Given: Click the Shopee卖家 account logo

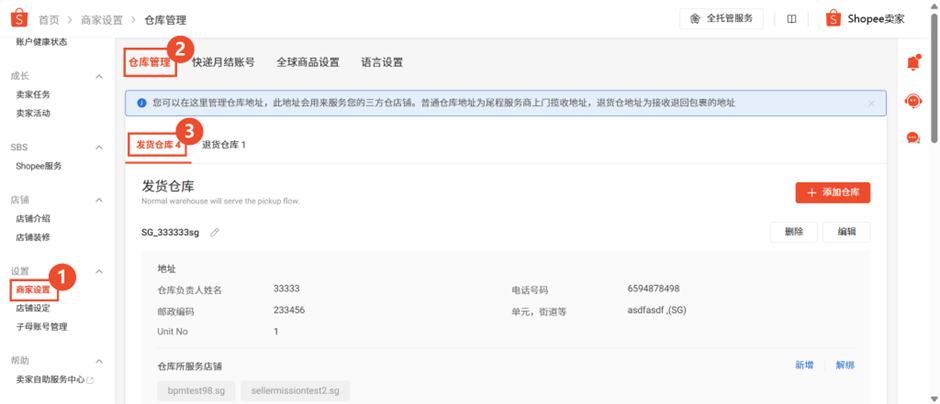Looking at the screenshot, I should click(833, 19).
